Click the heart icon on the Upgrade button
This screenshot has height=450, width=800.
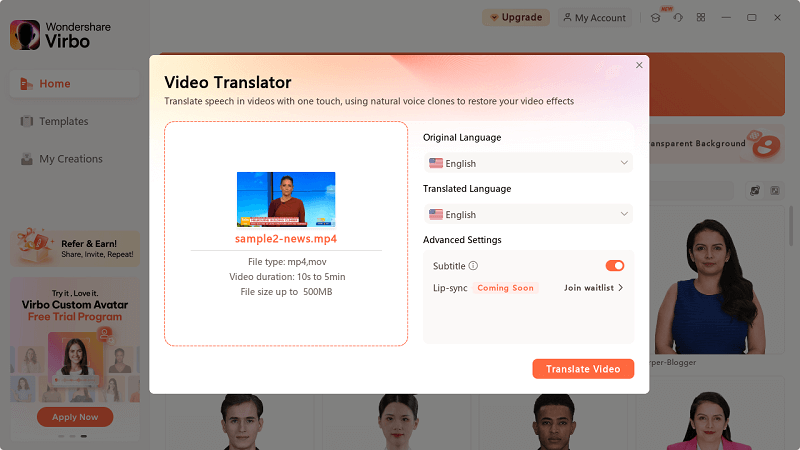[494, 17]
